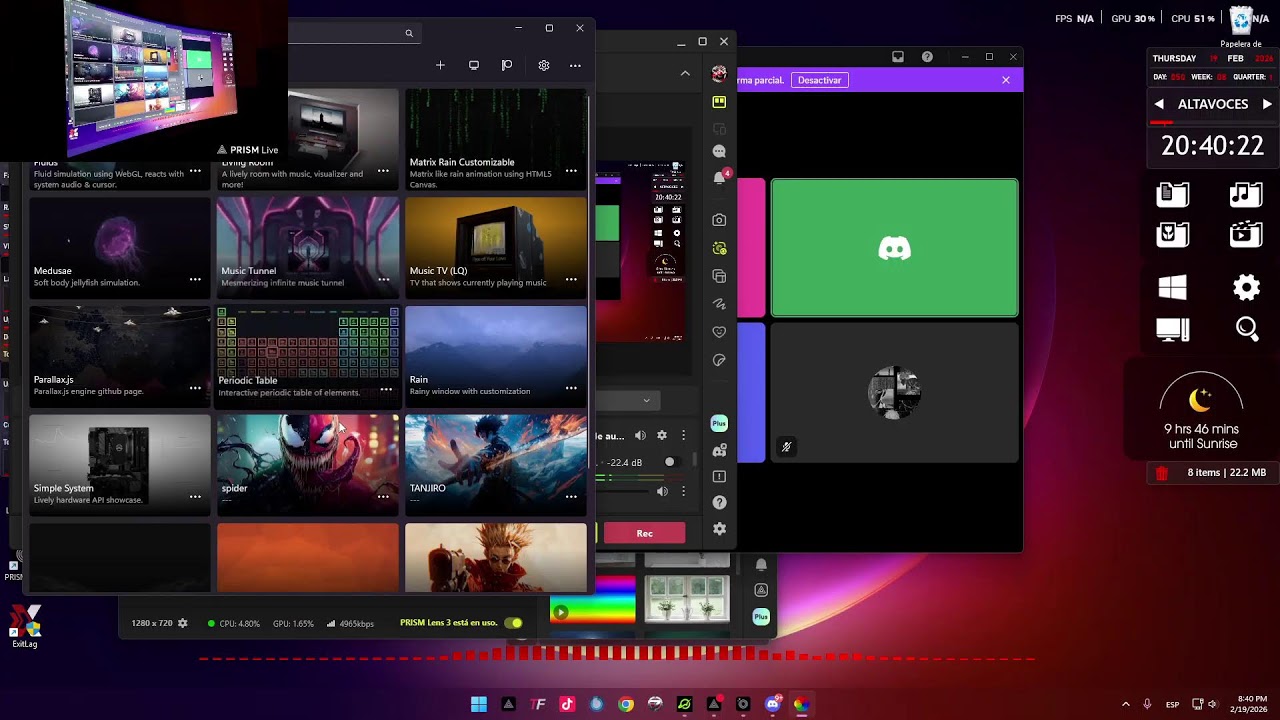
Task: Open the profile avatar in PRISM's sidebar
Action: click(719, 74)
